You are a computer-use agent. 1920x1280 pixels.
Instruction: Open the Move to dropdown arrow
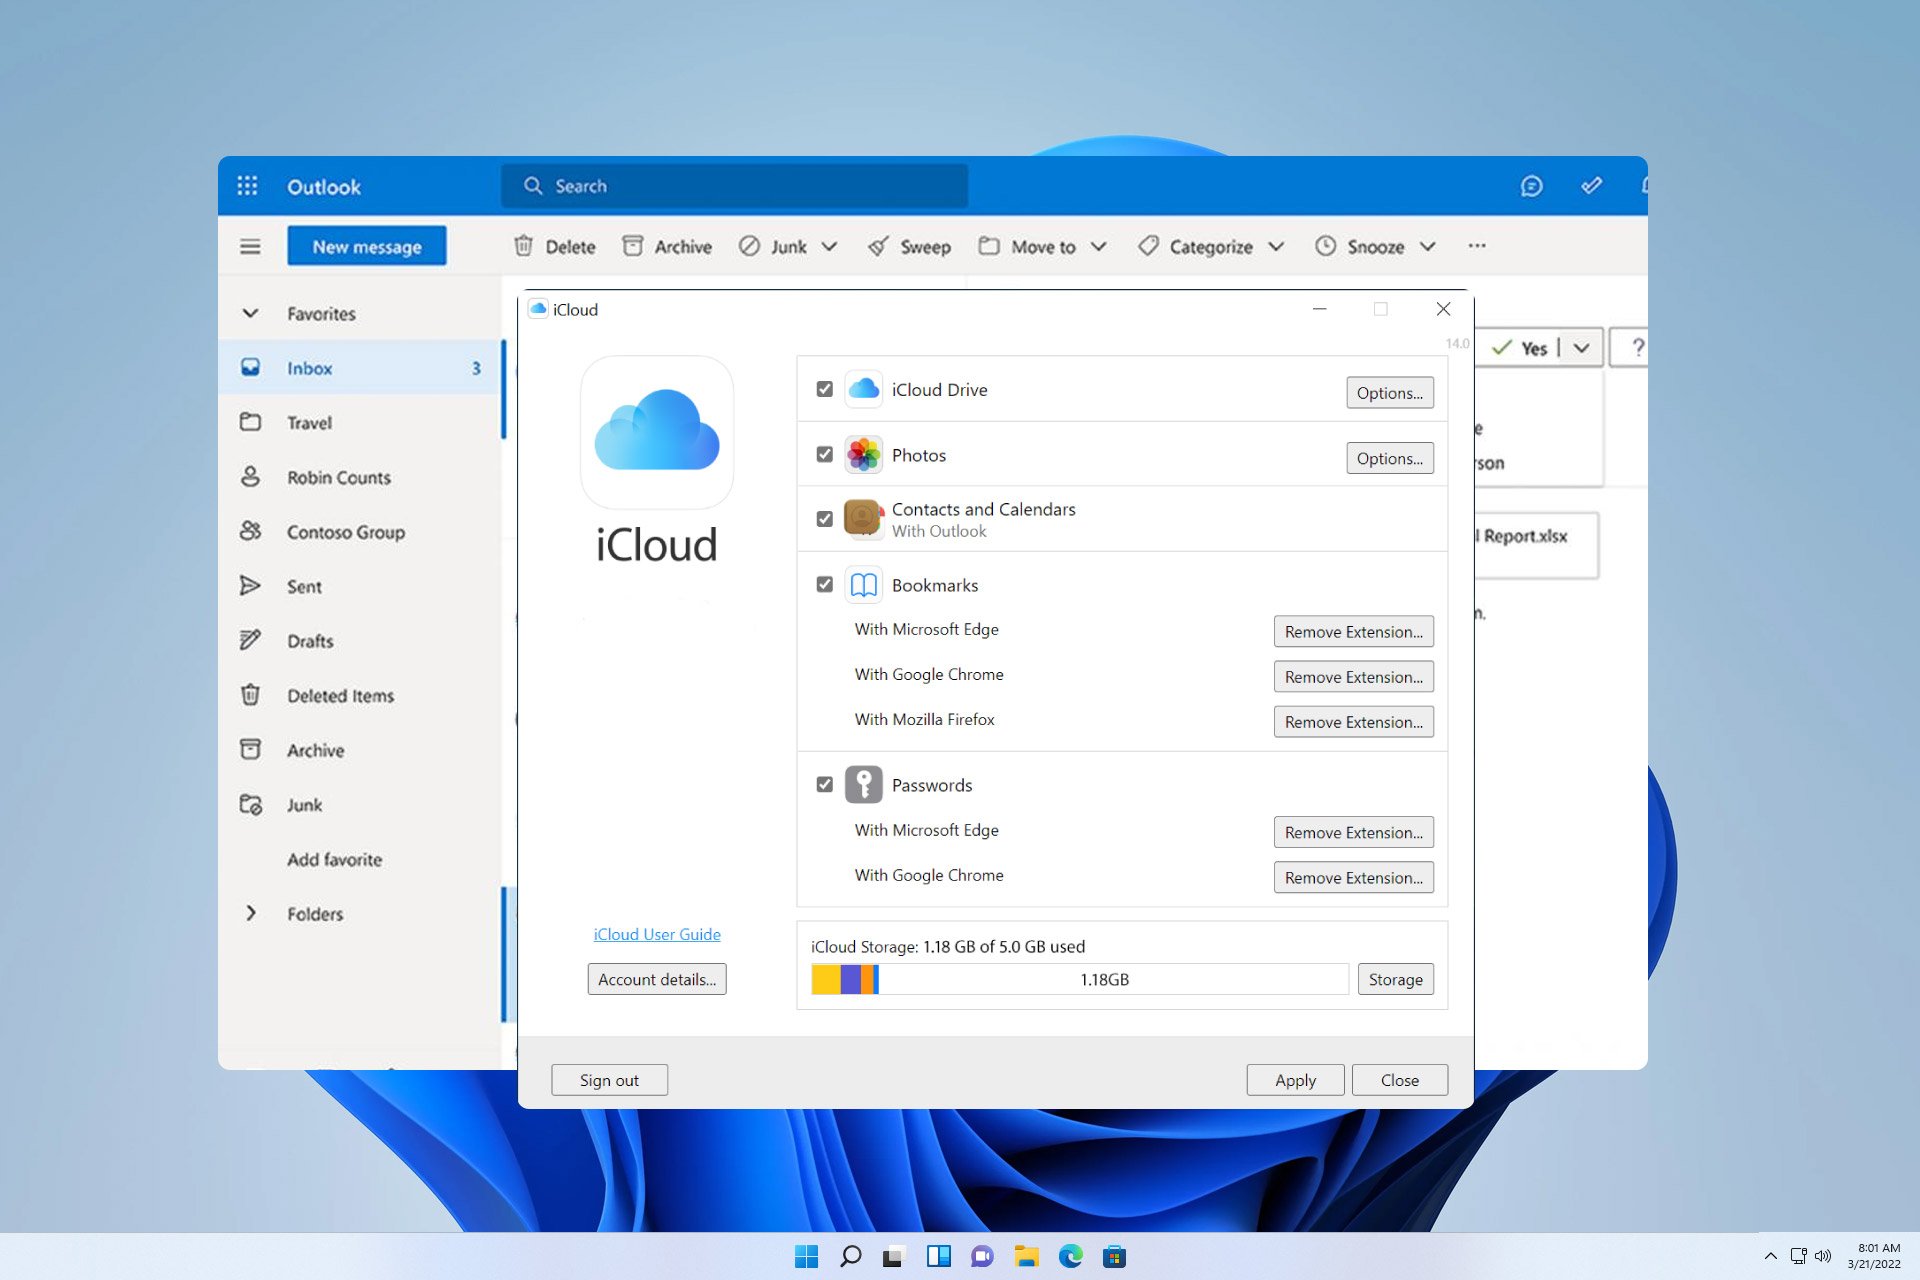tap(1098, 246)
